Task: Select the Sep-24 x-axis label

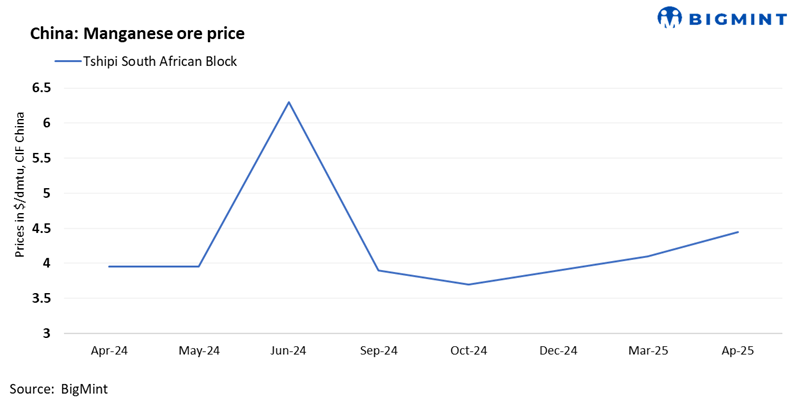Action: coord(379,351)
